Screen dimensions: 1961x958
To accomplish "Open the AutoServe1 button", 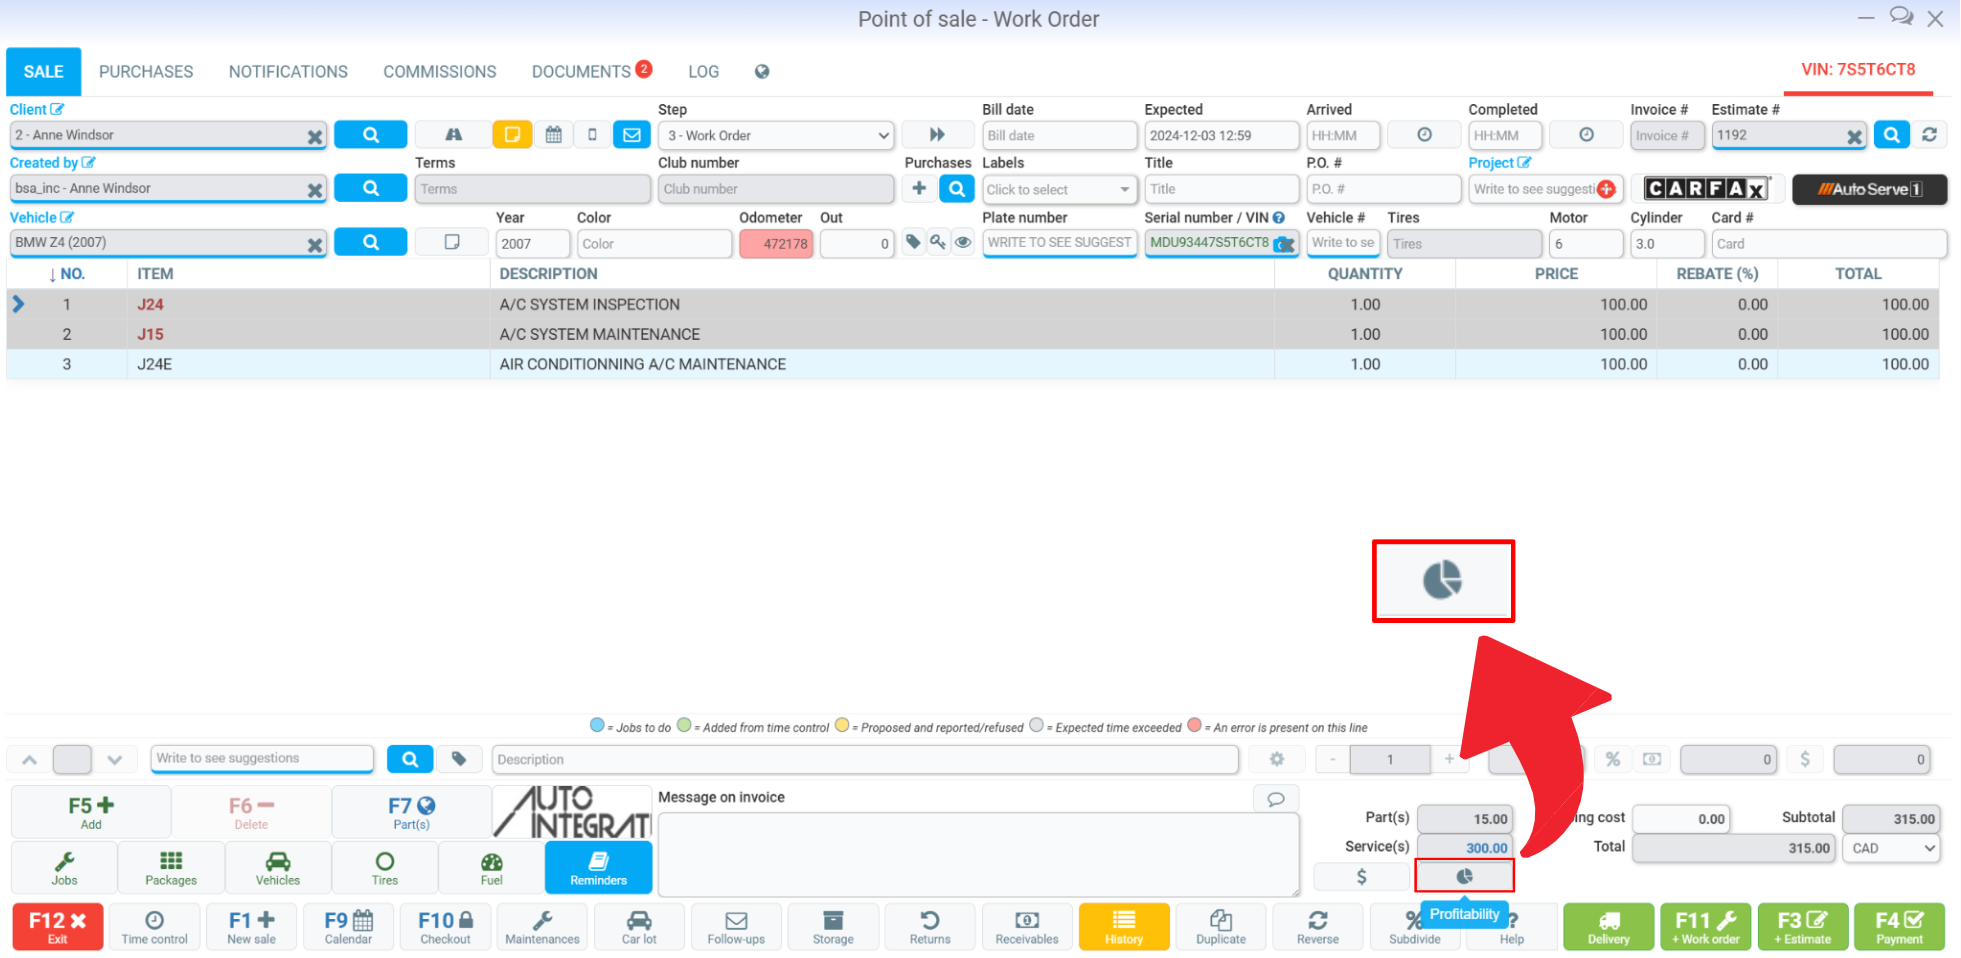I will click(1869, 189).
